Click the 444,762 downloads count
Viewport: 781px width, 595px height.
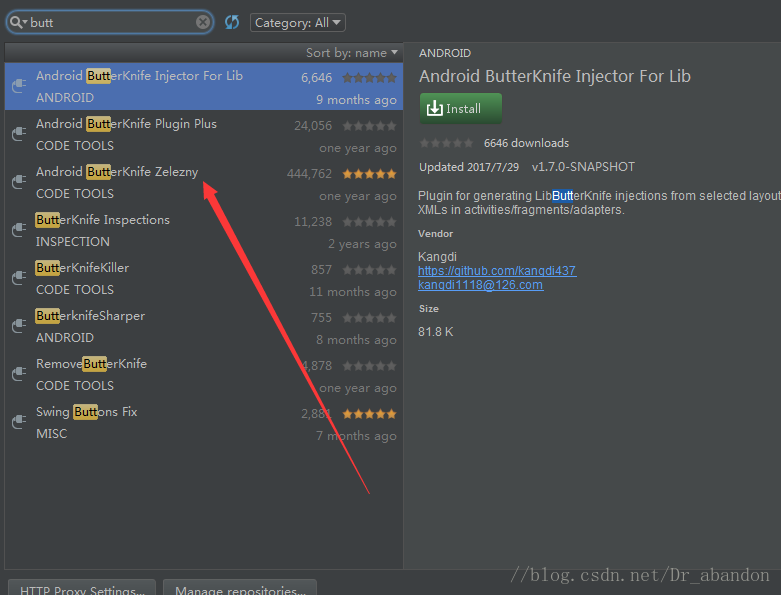click(x=309, y=174)
